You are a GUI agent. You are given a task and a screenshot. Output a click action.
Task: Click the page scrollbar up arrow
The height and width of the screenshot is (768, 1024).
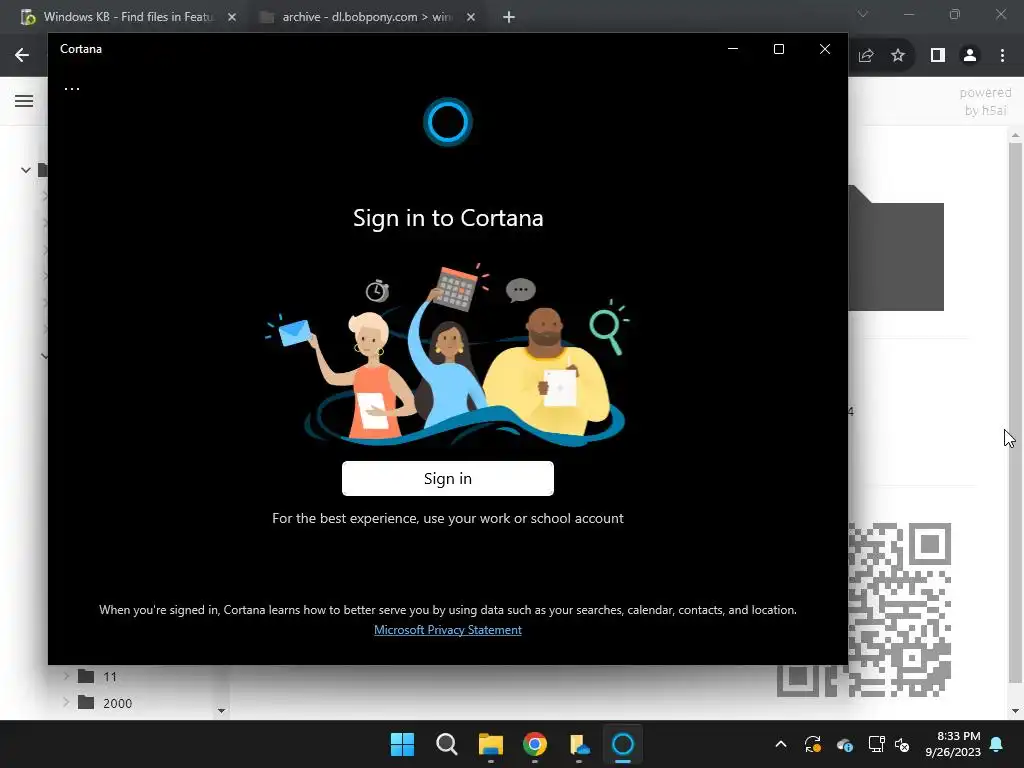click(1015, 135)
